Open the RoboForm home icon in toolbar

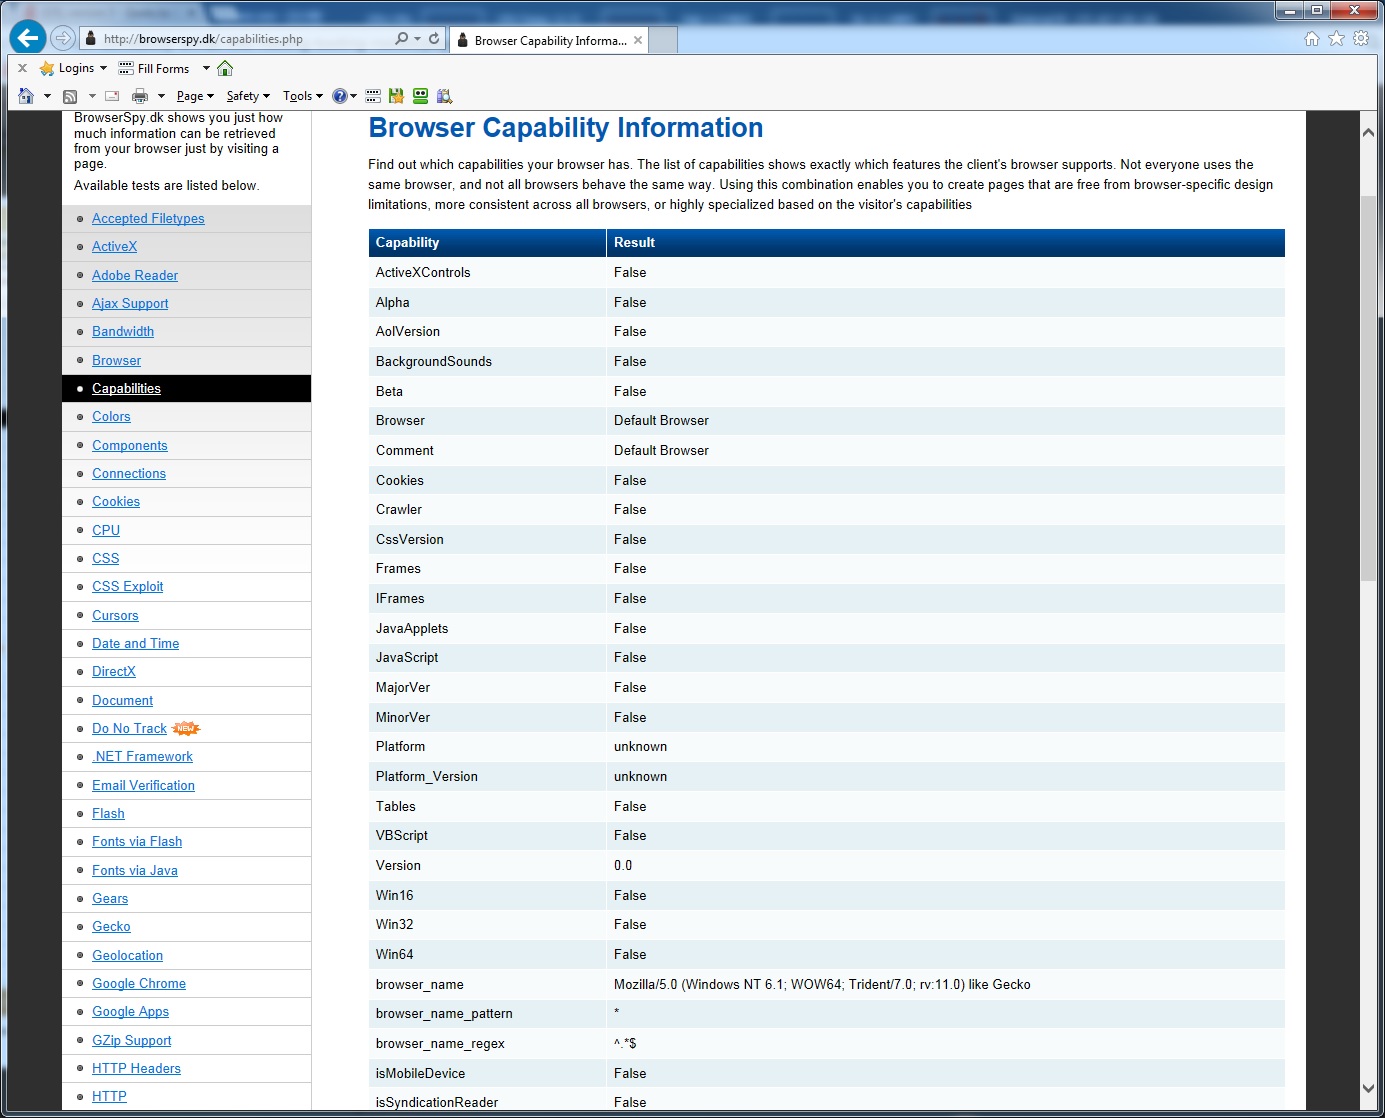coord(225,68)
